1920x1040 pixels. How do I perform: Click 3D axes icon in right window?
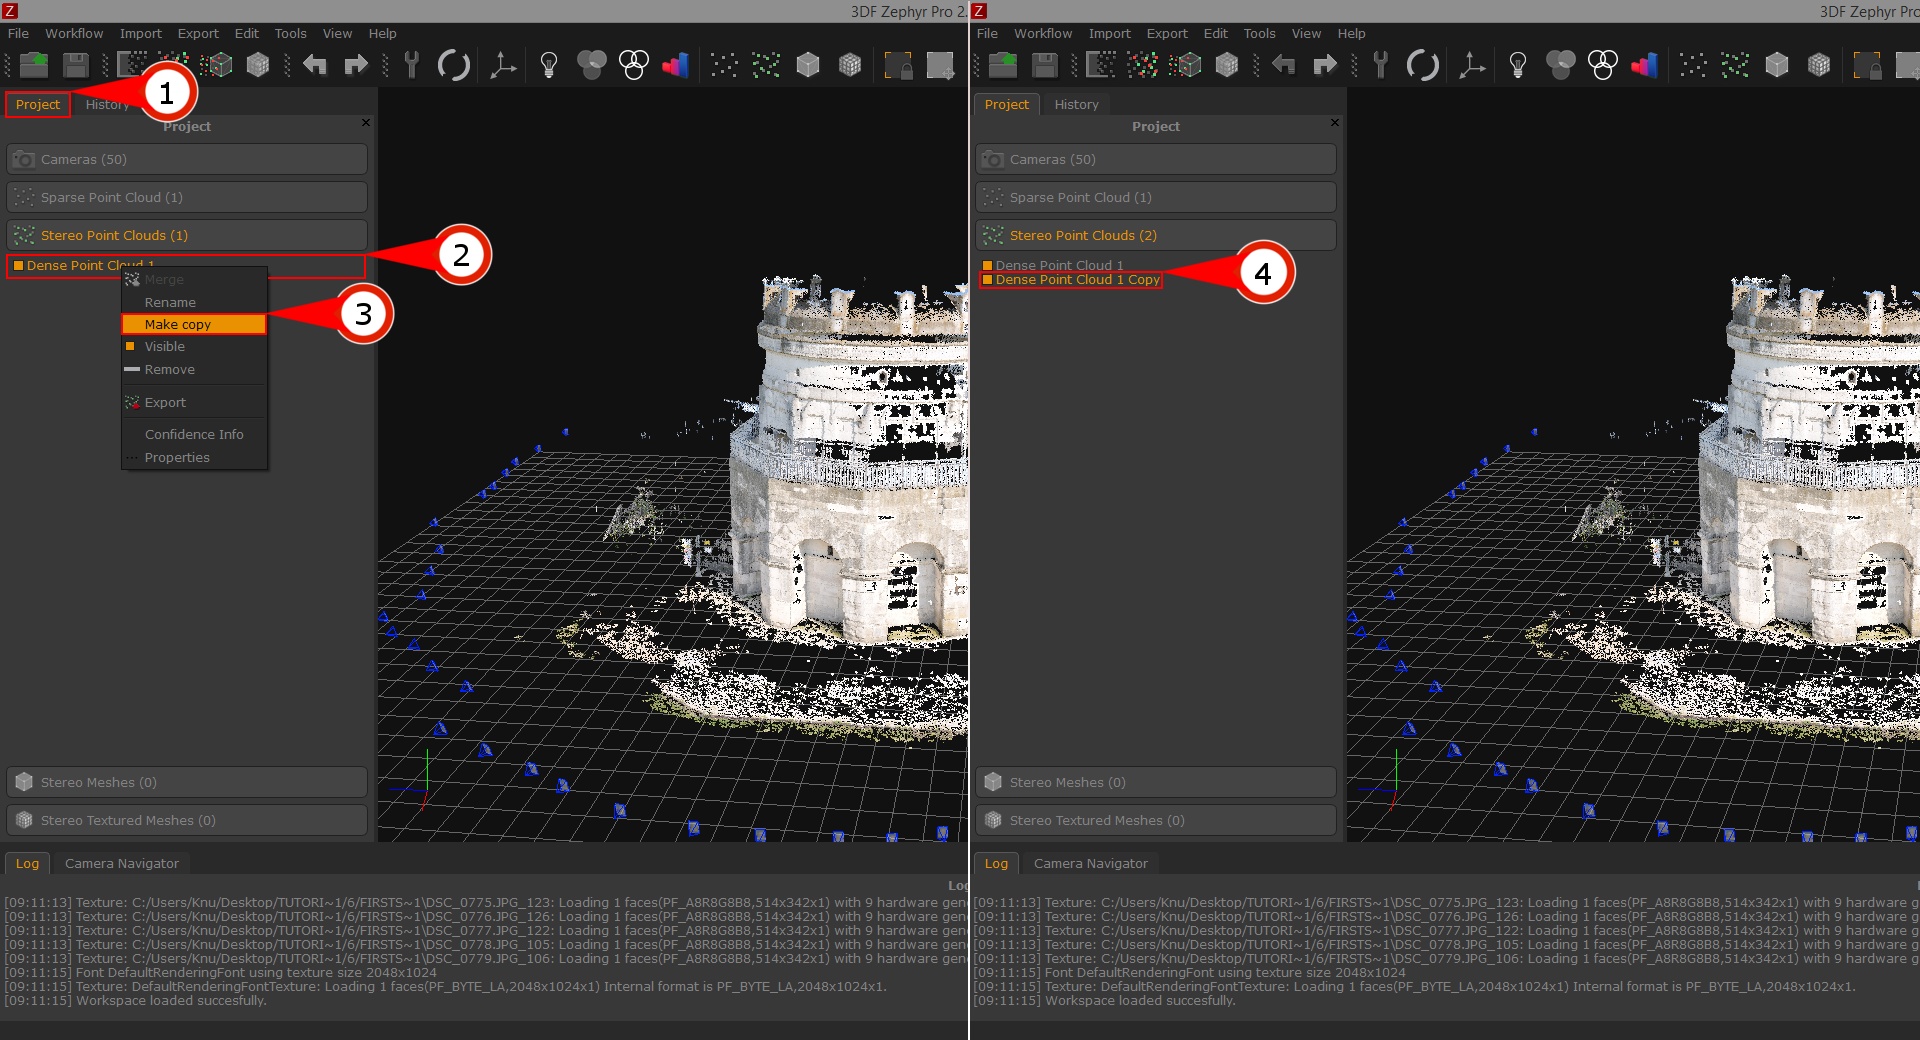[1471, 65]
